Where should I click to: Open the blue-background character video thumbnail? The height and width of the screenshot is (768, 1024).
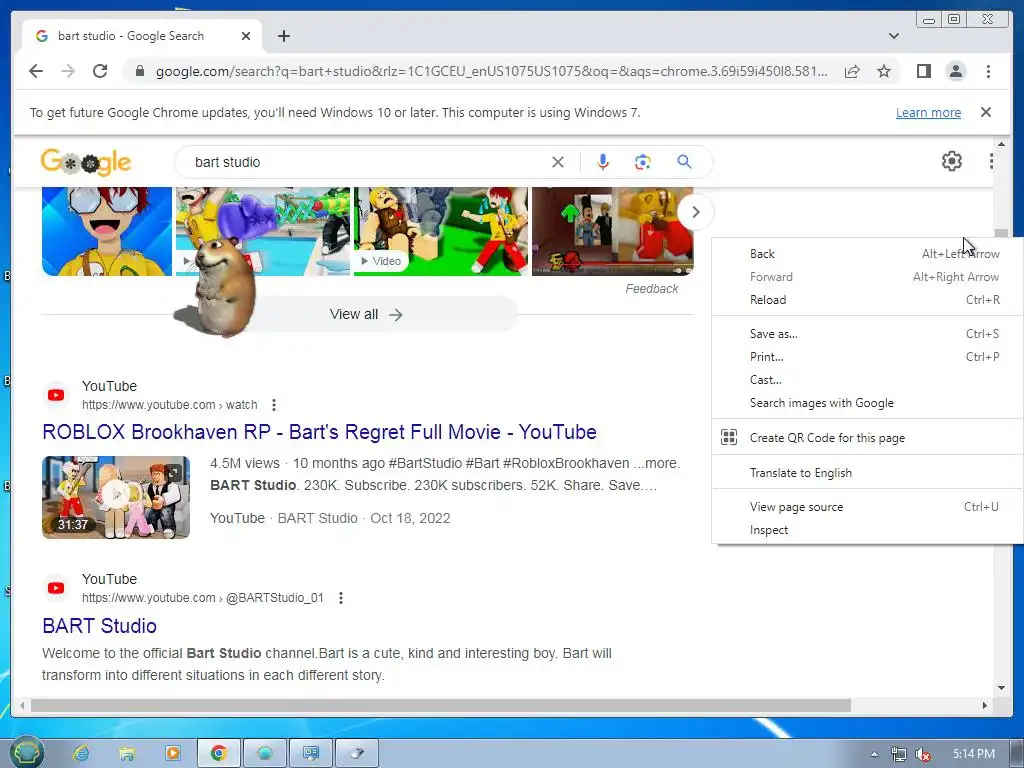coord(106,231)
